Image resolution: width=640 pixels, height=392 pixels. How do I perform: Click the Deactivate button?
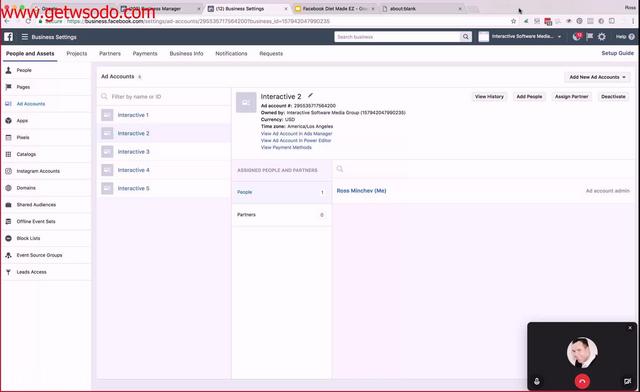613,97
